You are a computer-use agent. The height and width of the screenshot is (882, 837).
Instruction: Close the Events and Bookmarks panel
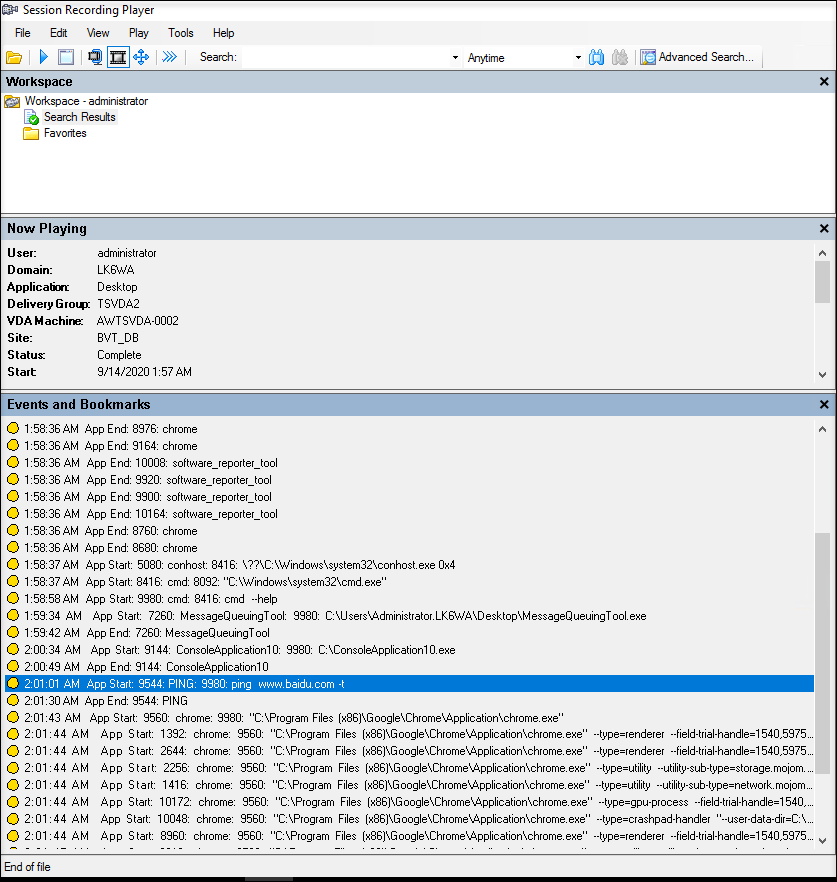824,405
